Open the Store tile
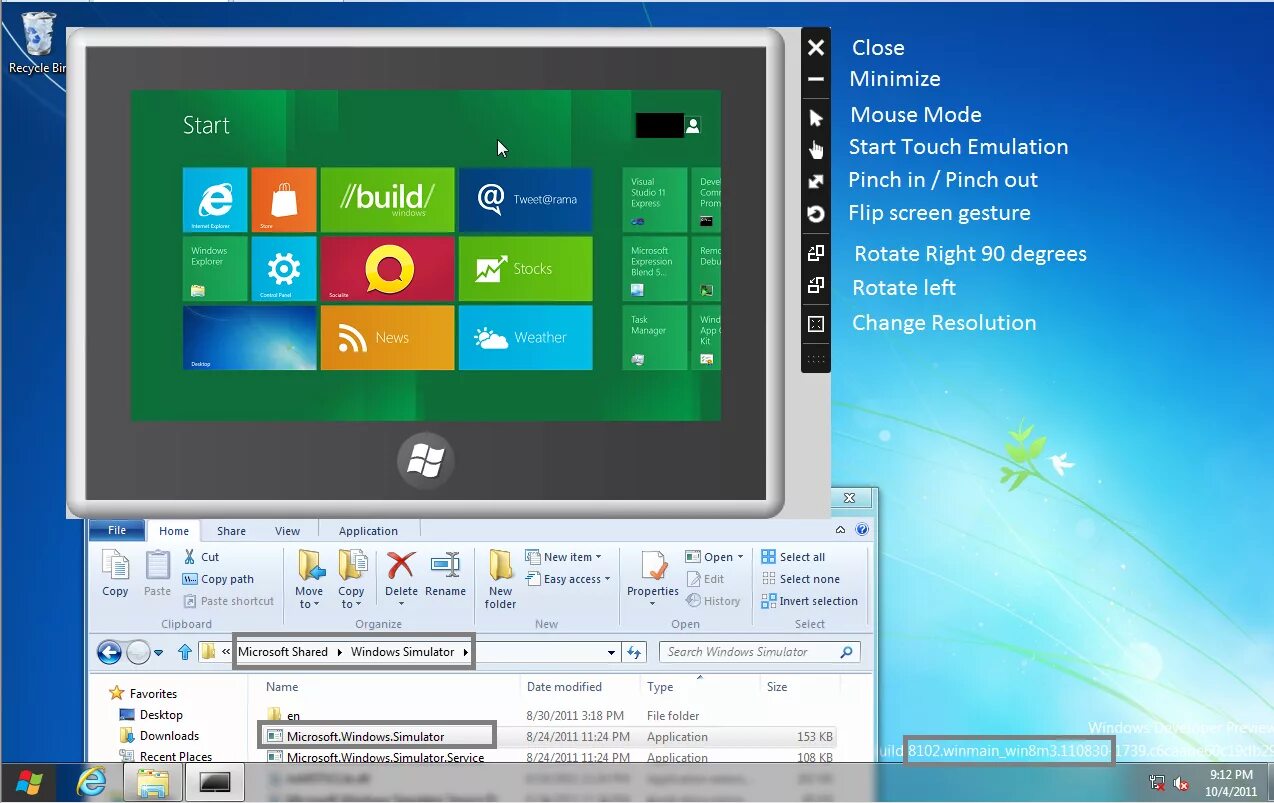 tap(284, 200)
